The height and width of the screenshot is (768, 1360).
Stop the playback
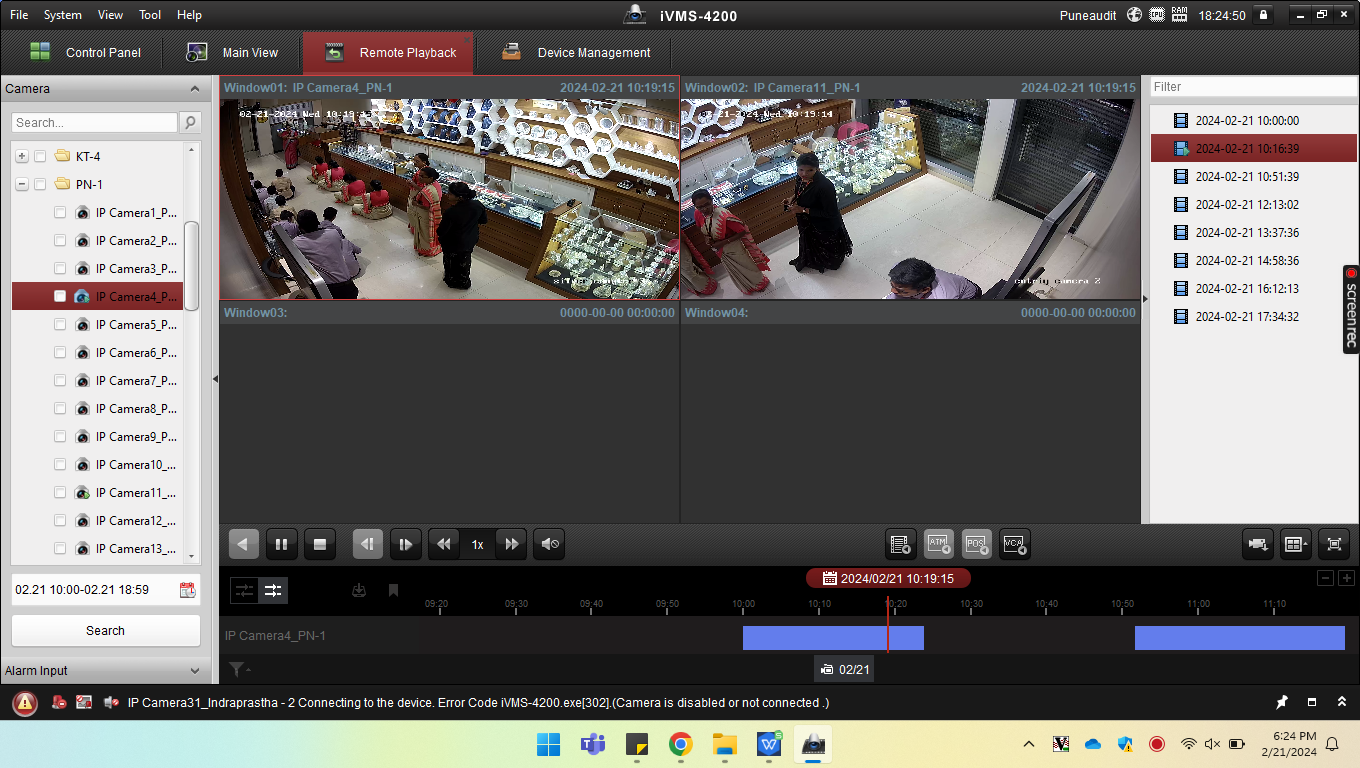coord(320,544)
